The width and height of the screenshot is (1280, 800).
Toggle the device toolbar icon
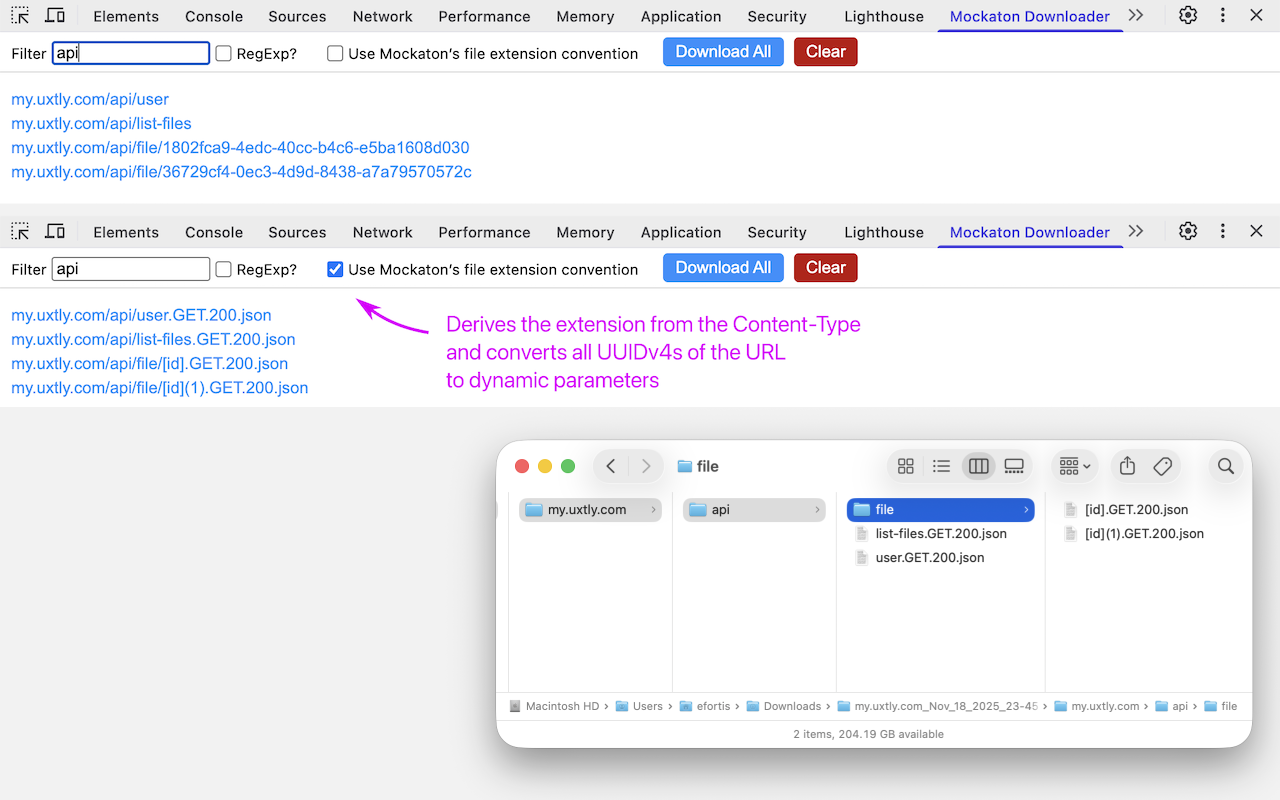point(55,15)
